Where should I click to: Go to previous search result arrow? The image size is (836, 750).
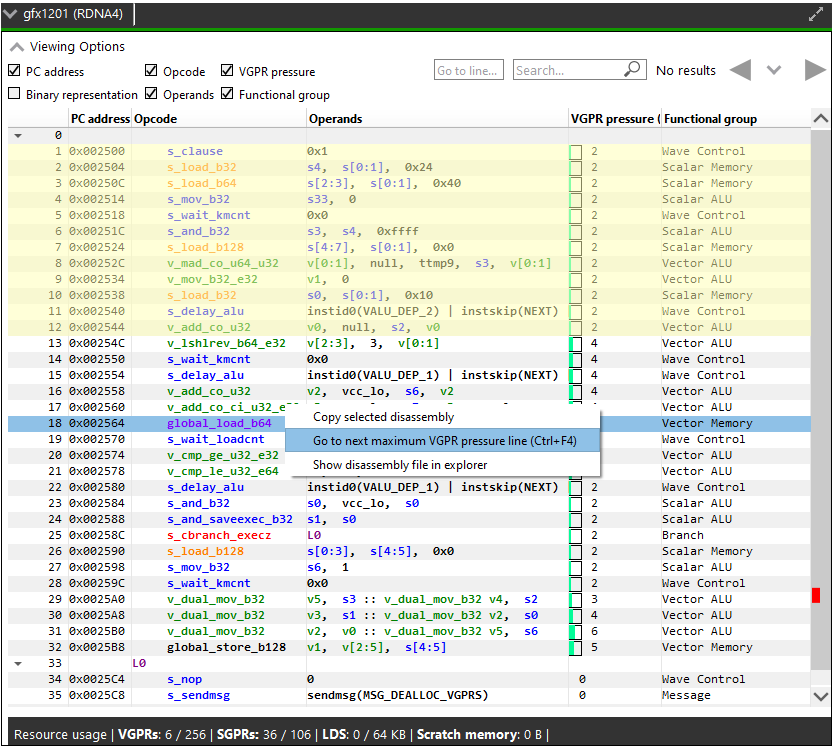(740, 70)
